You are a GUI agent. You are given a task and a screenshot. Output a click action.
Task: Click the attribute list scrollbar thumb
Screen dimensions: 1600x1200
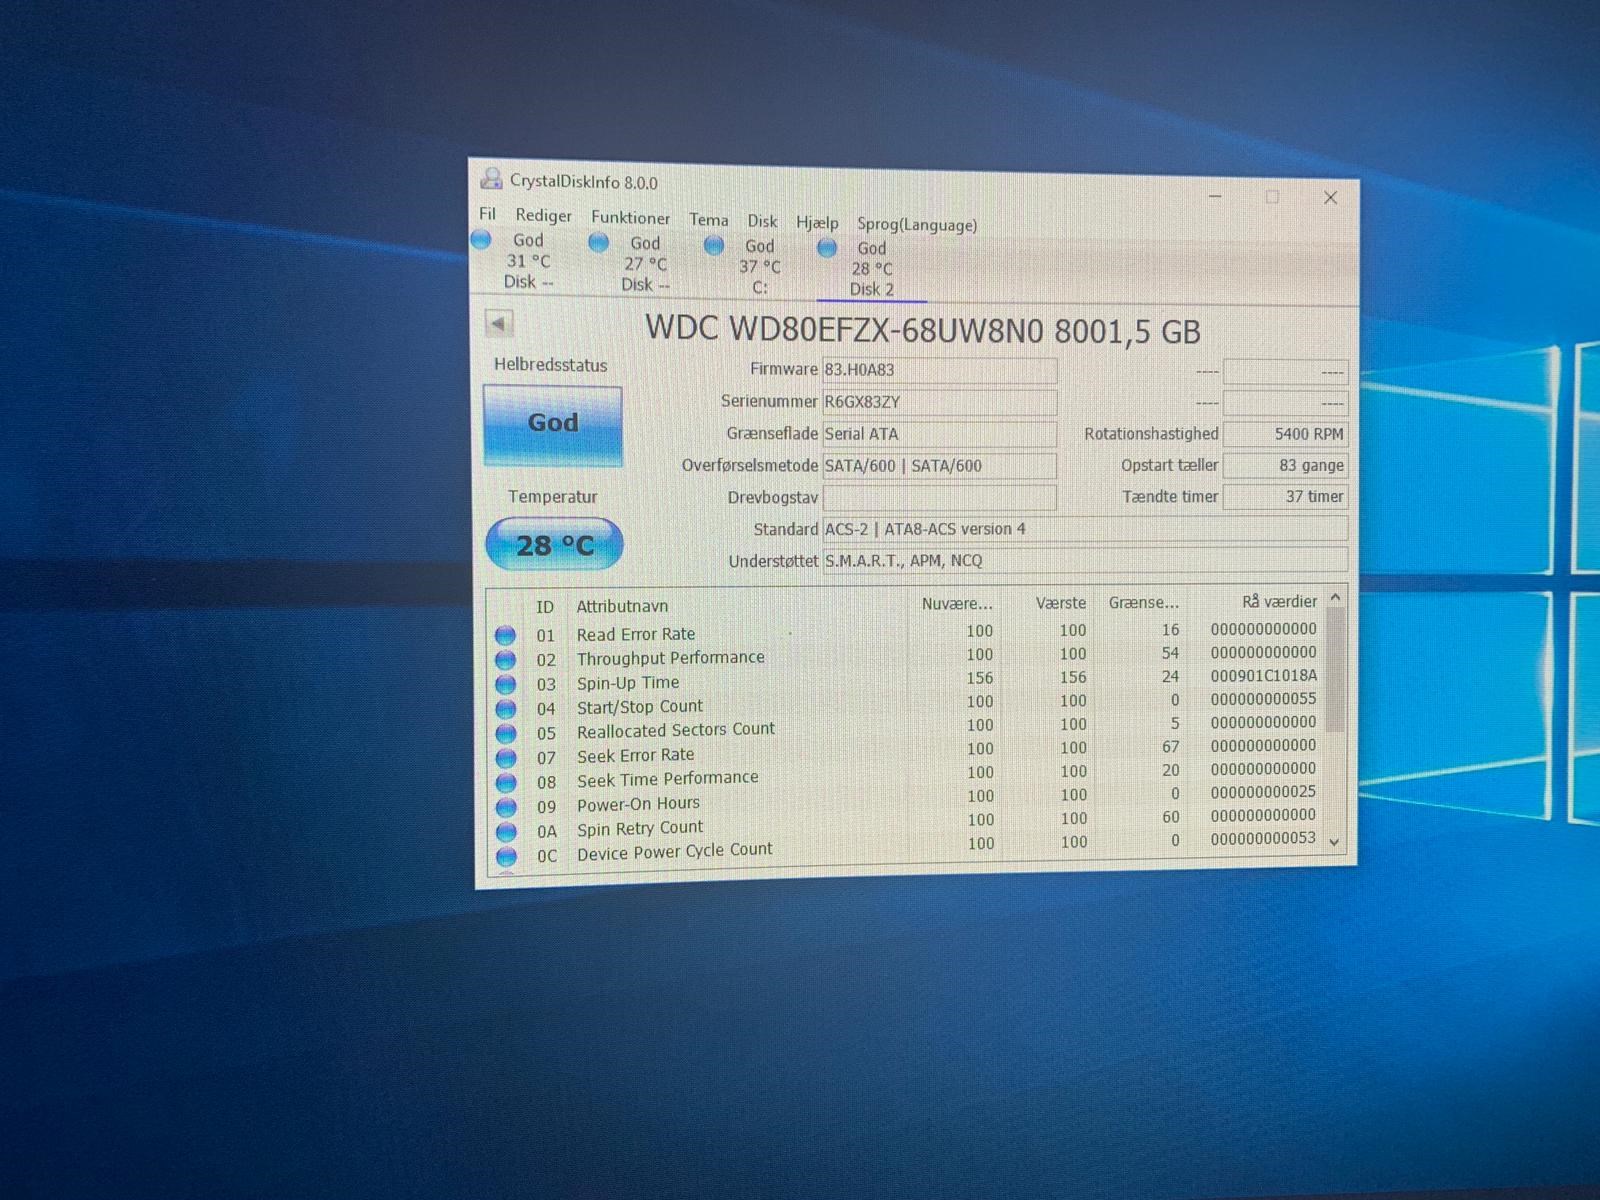coord(1335,669)
